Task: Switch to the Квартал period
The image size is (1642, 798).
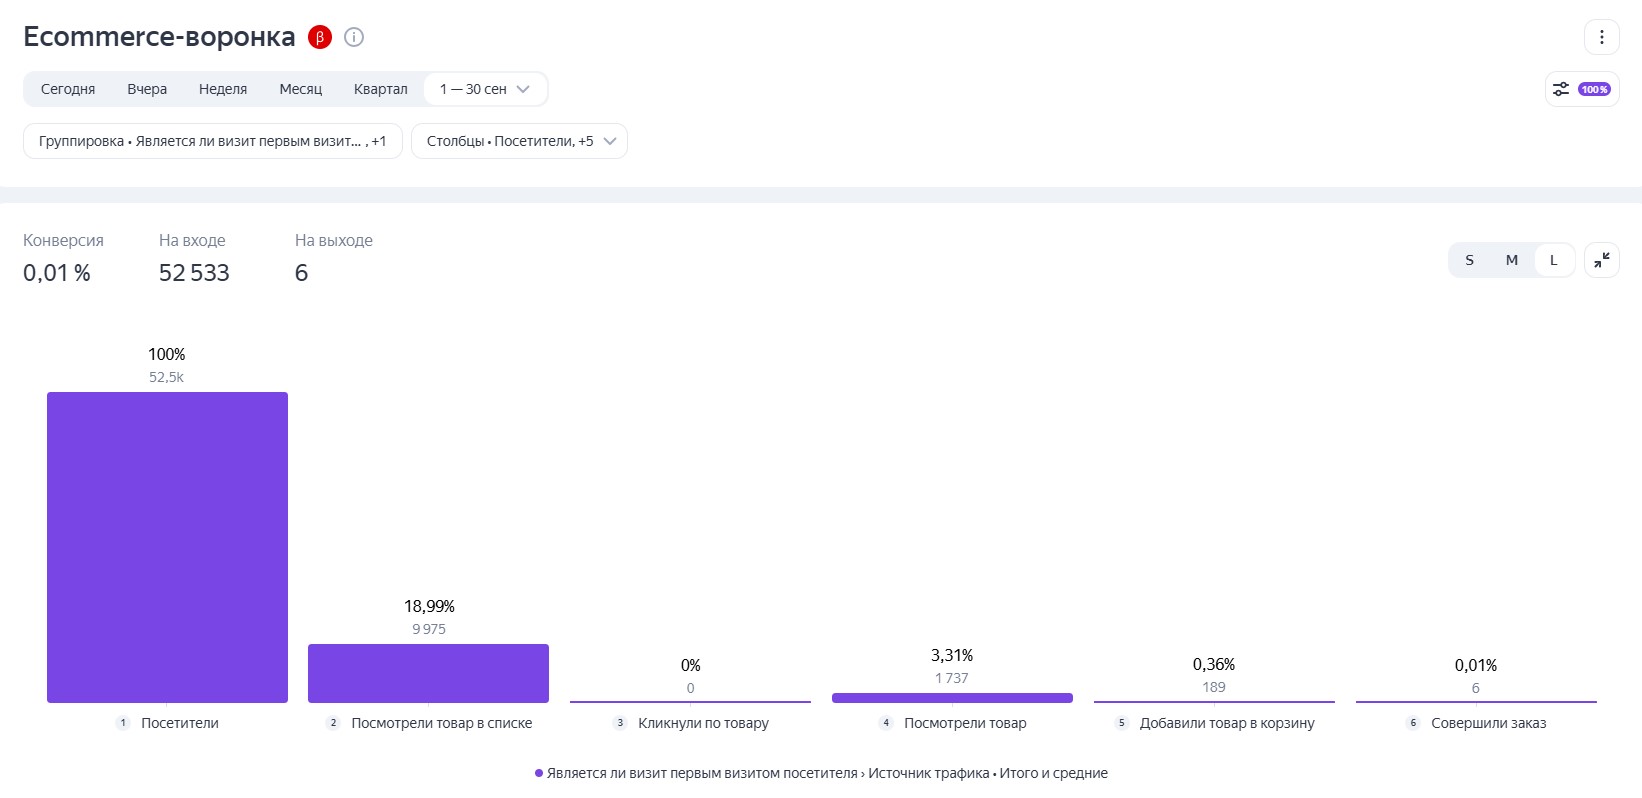Action: click(380, 89)
